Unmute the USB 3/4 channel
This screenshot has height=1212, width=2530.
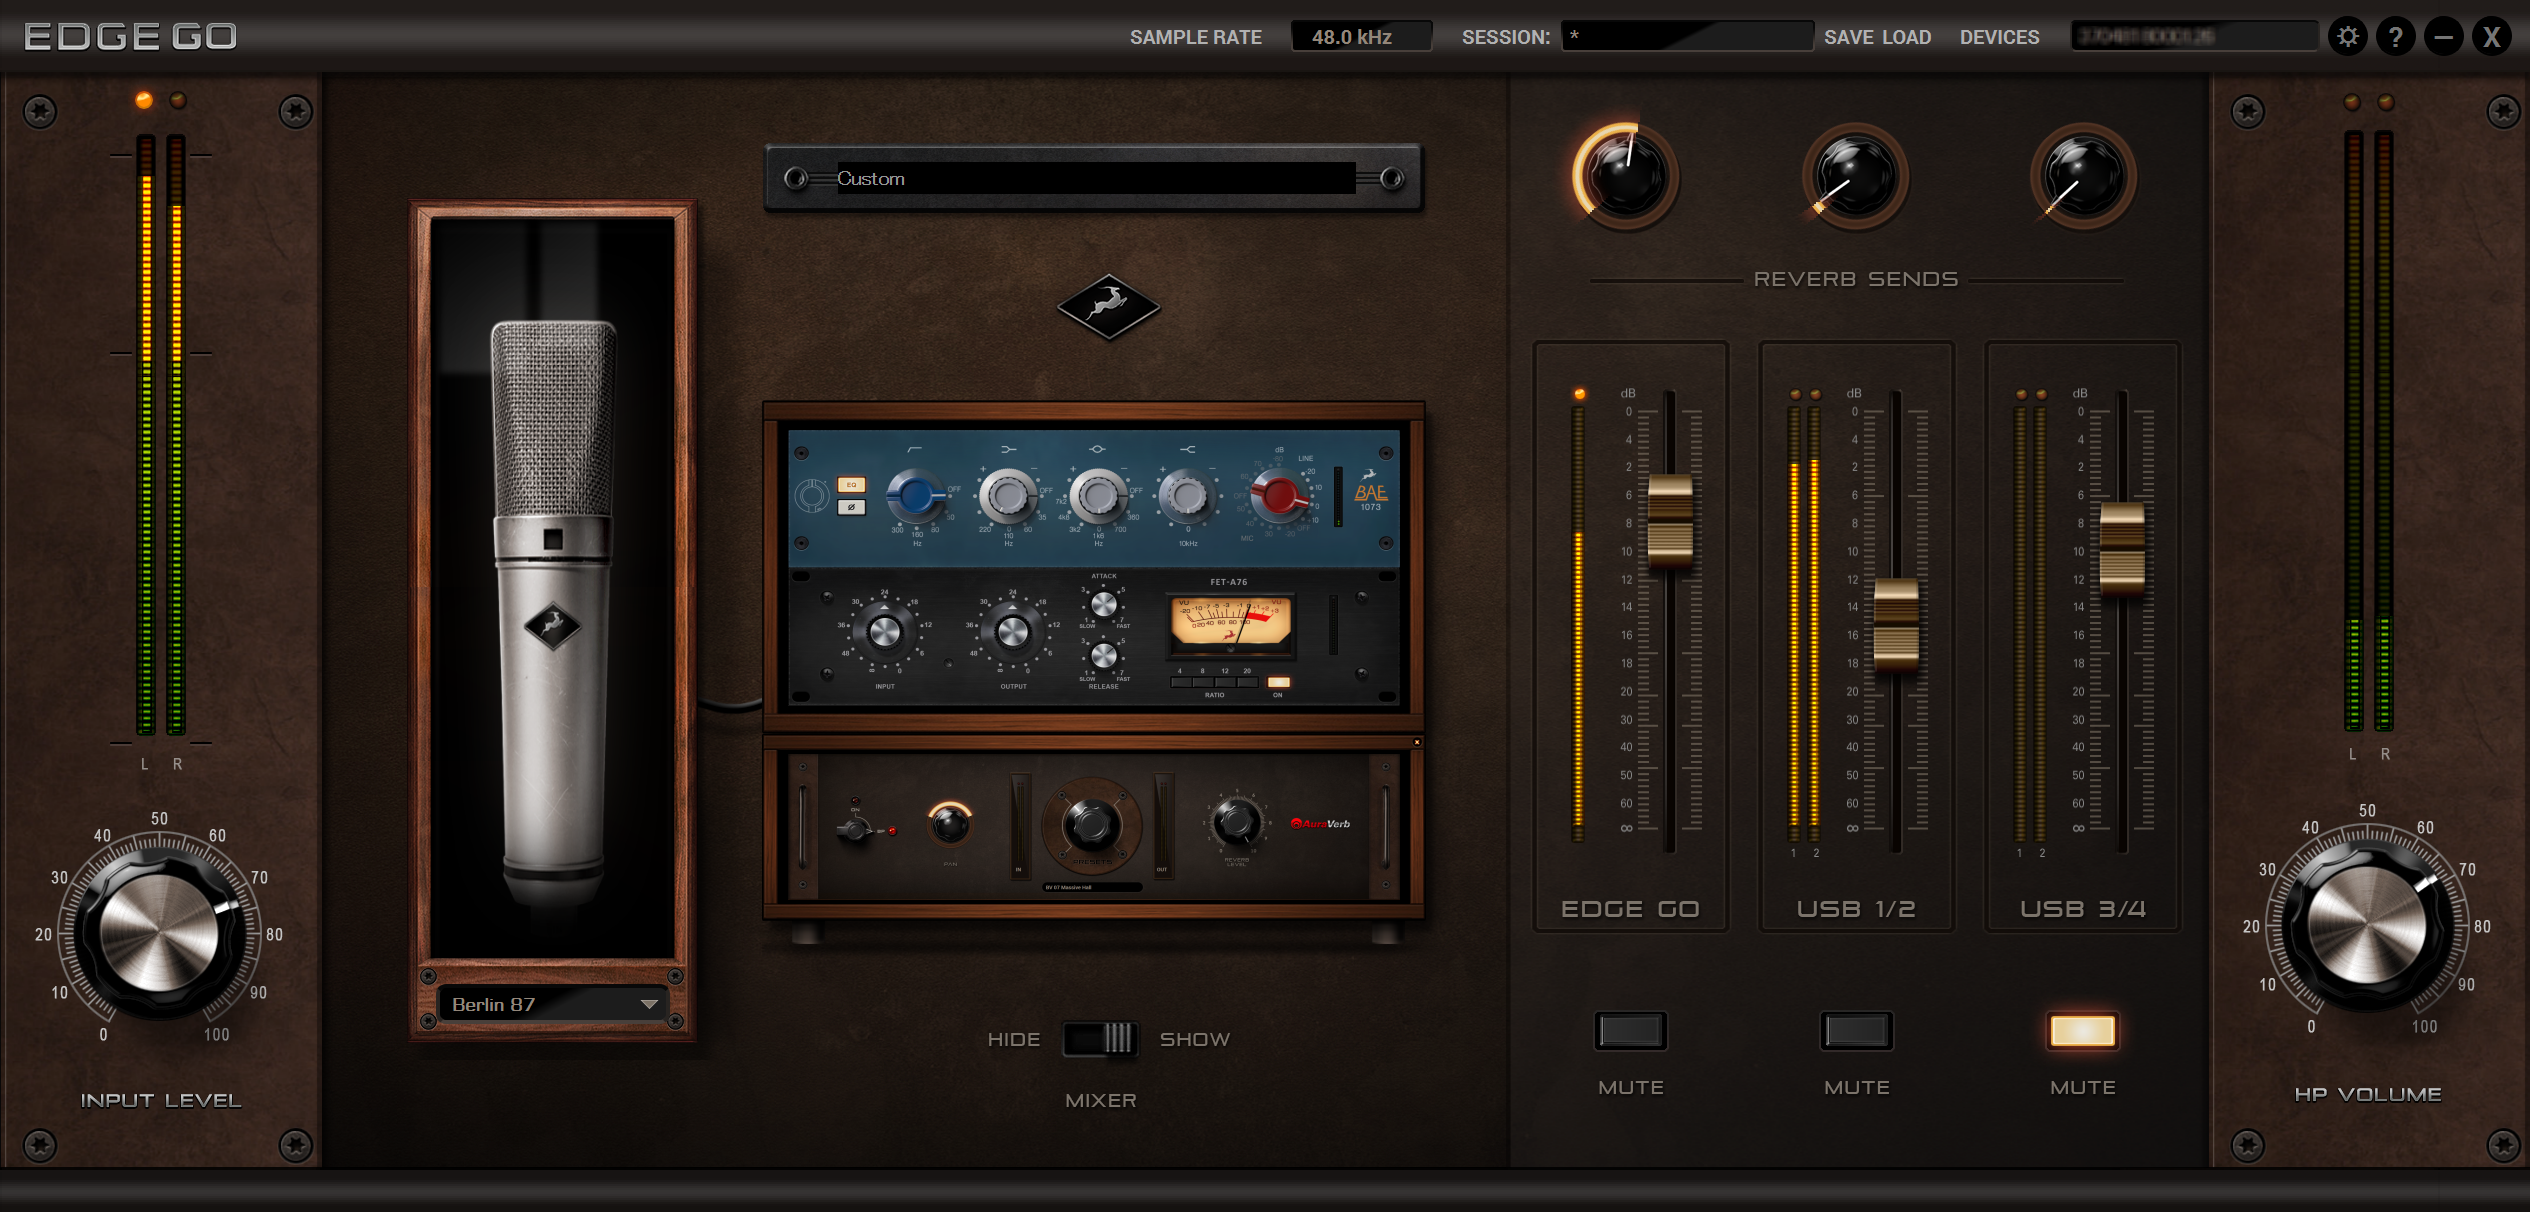[x=2083, y=1031]
